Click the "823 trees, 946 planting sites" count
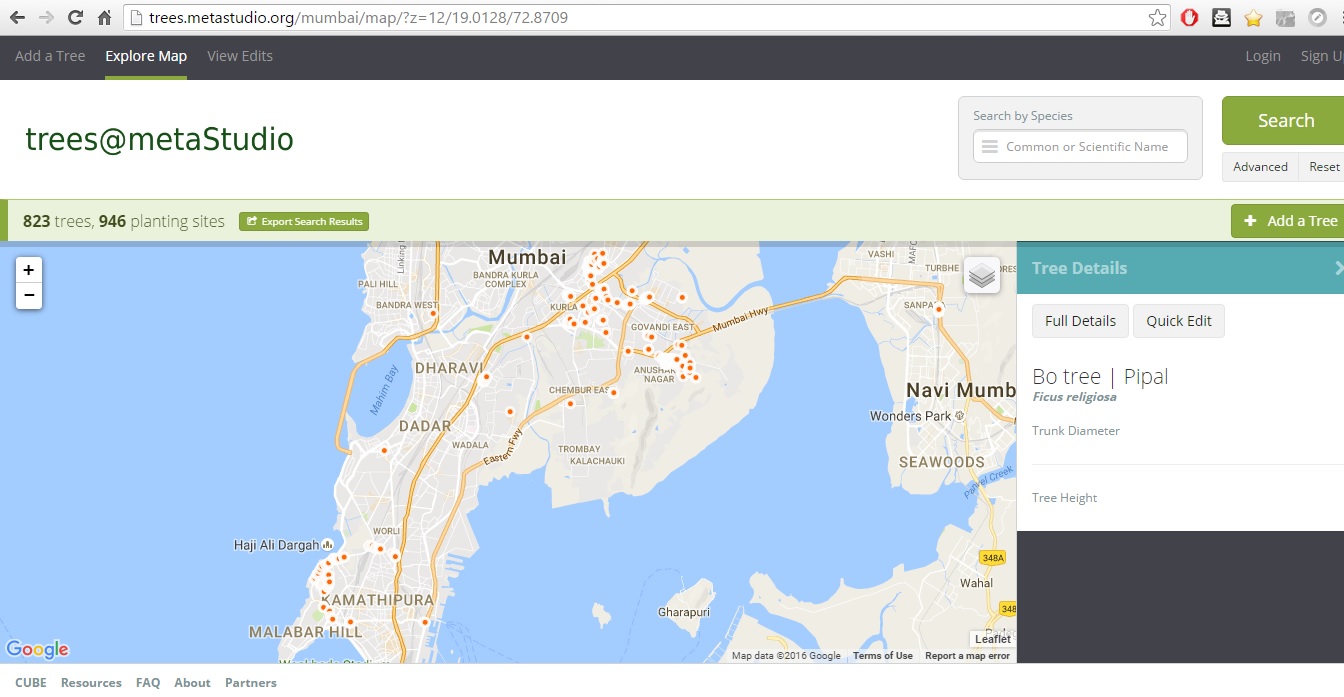 point(124,221)
